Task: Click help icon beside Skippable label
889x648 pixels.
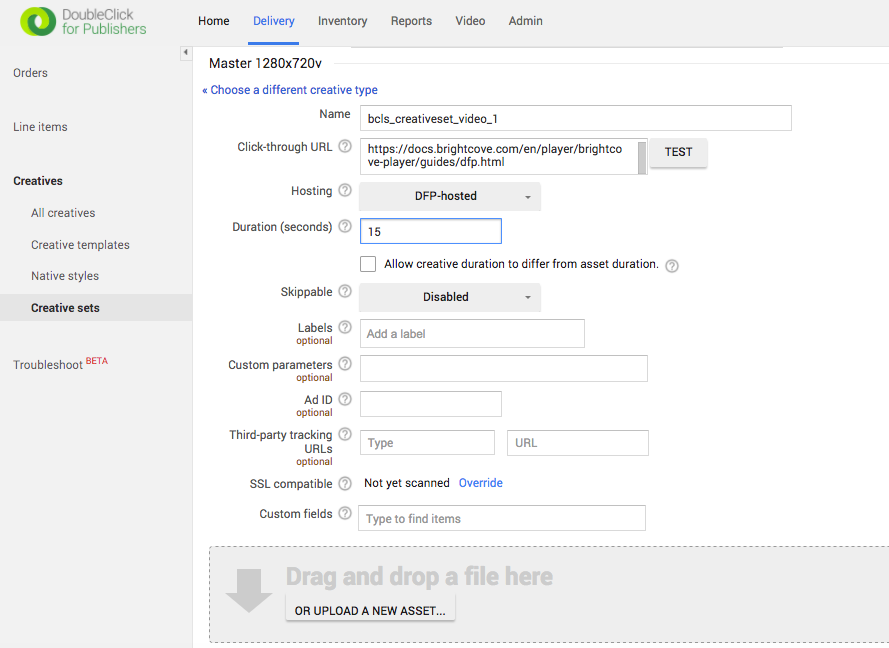Action: [x=345, y=292]
